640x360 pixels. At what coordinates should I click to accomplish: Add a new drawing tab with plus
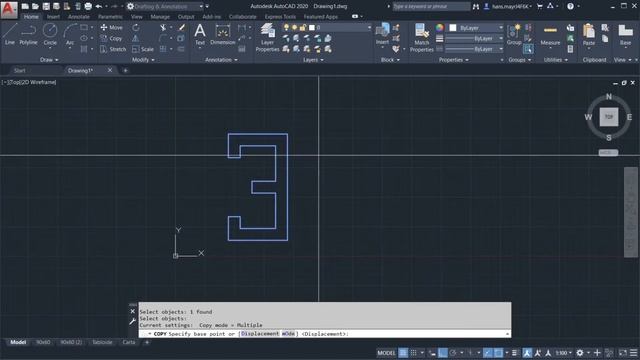coord(125,70)
